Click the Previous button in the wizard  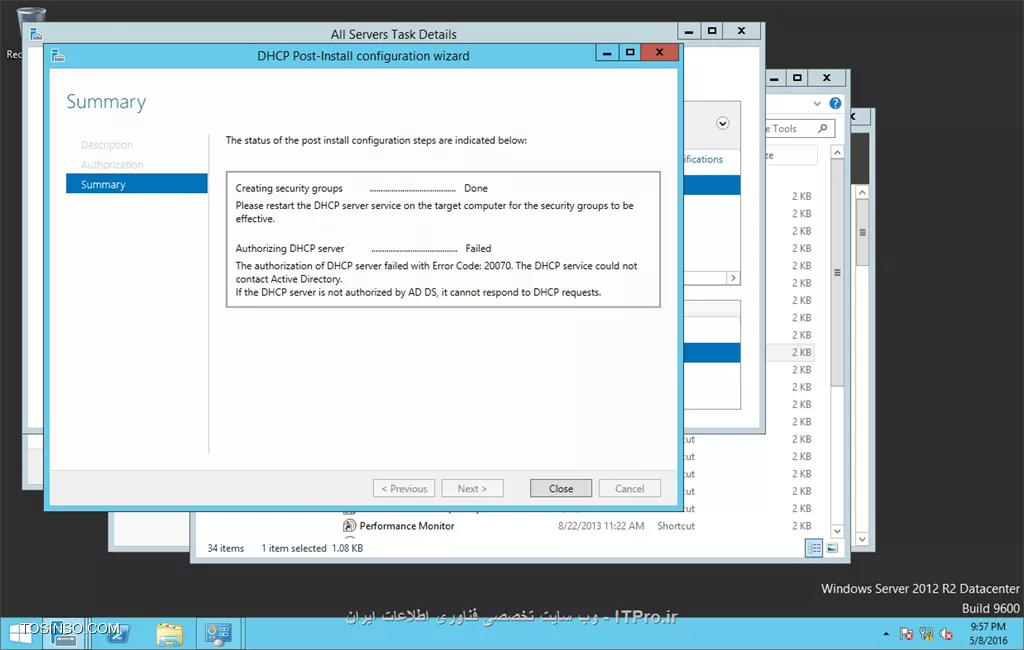point(404,488)
